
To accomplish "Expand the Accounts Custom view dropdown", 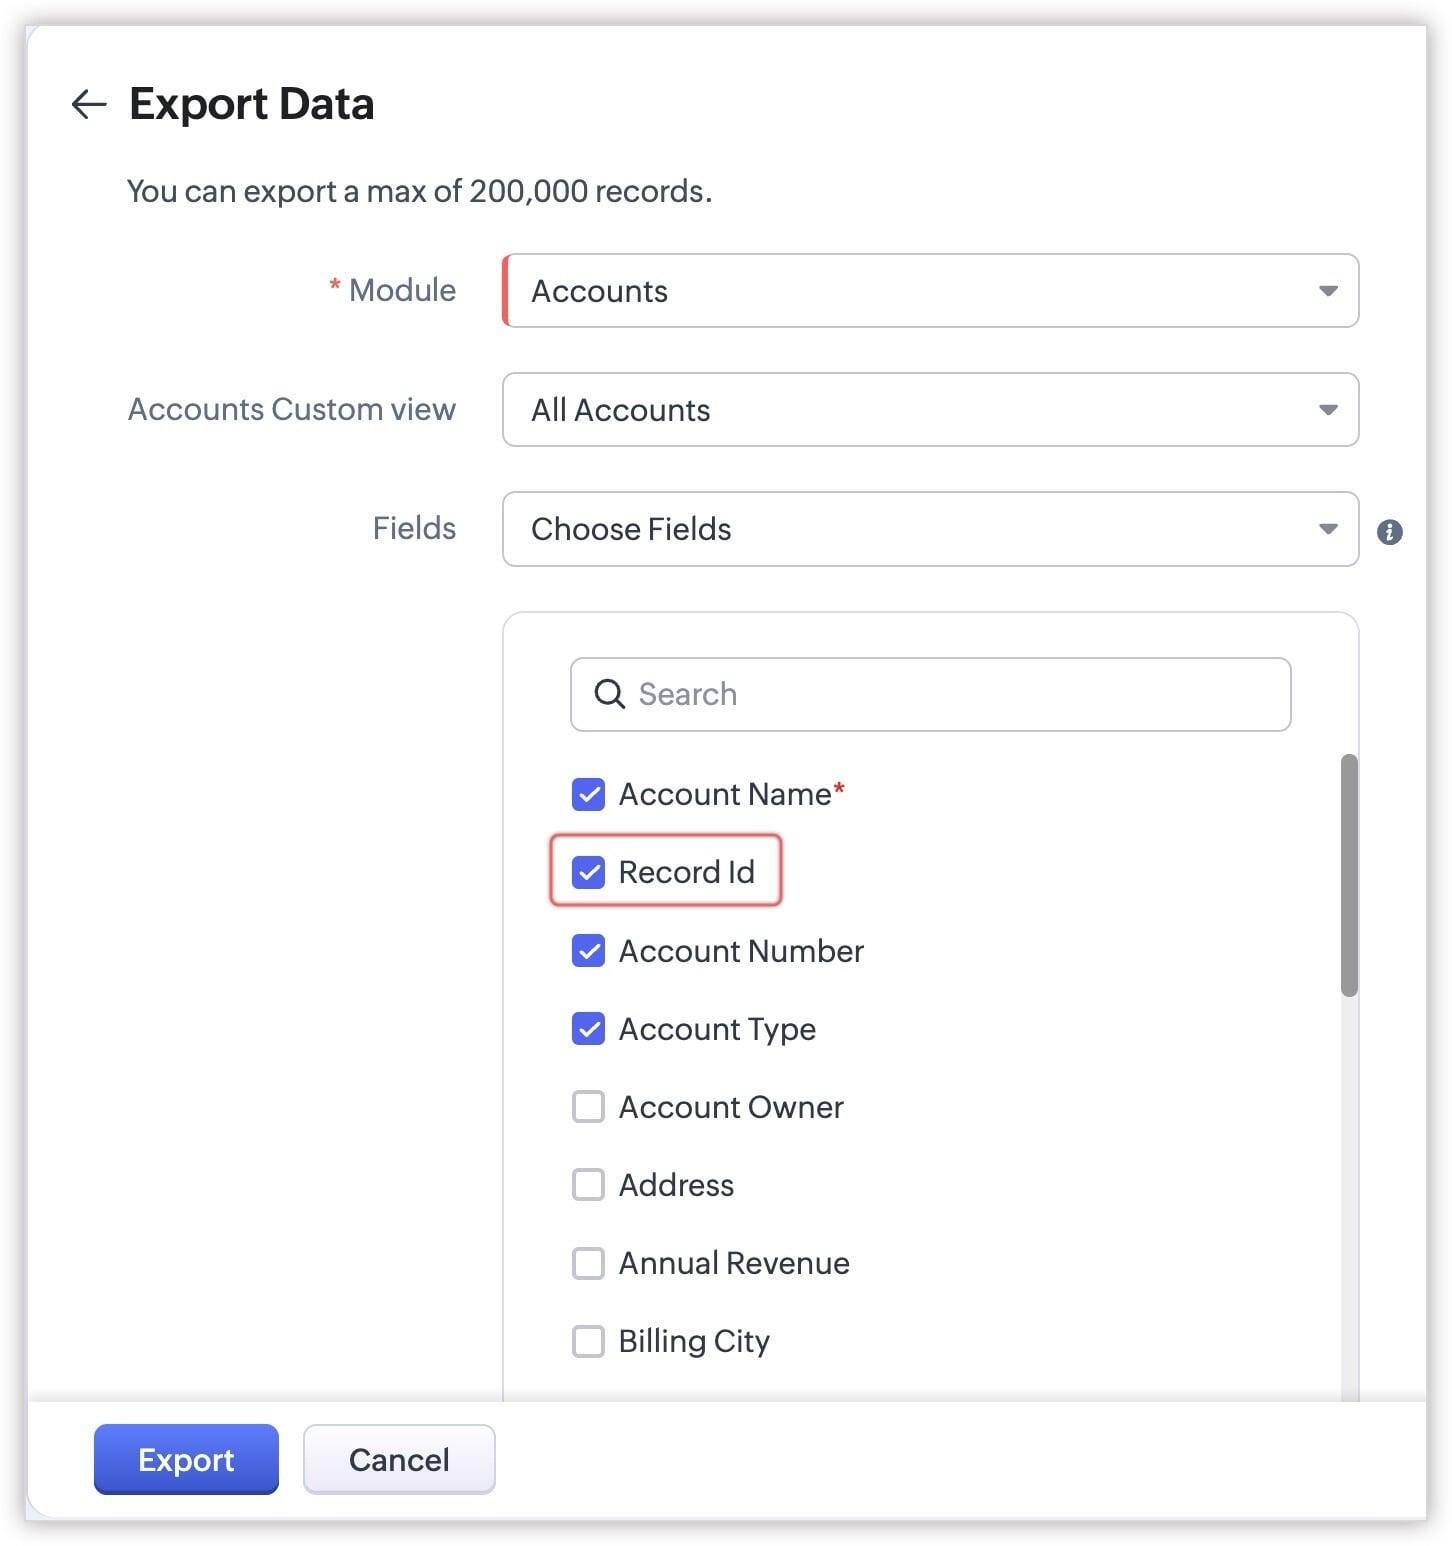I will (929, 410).
